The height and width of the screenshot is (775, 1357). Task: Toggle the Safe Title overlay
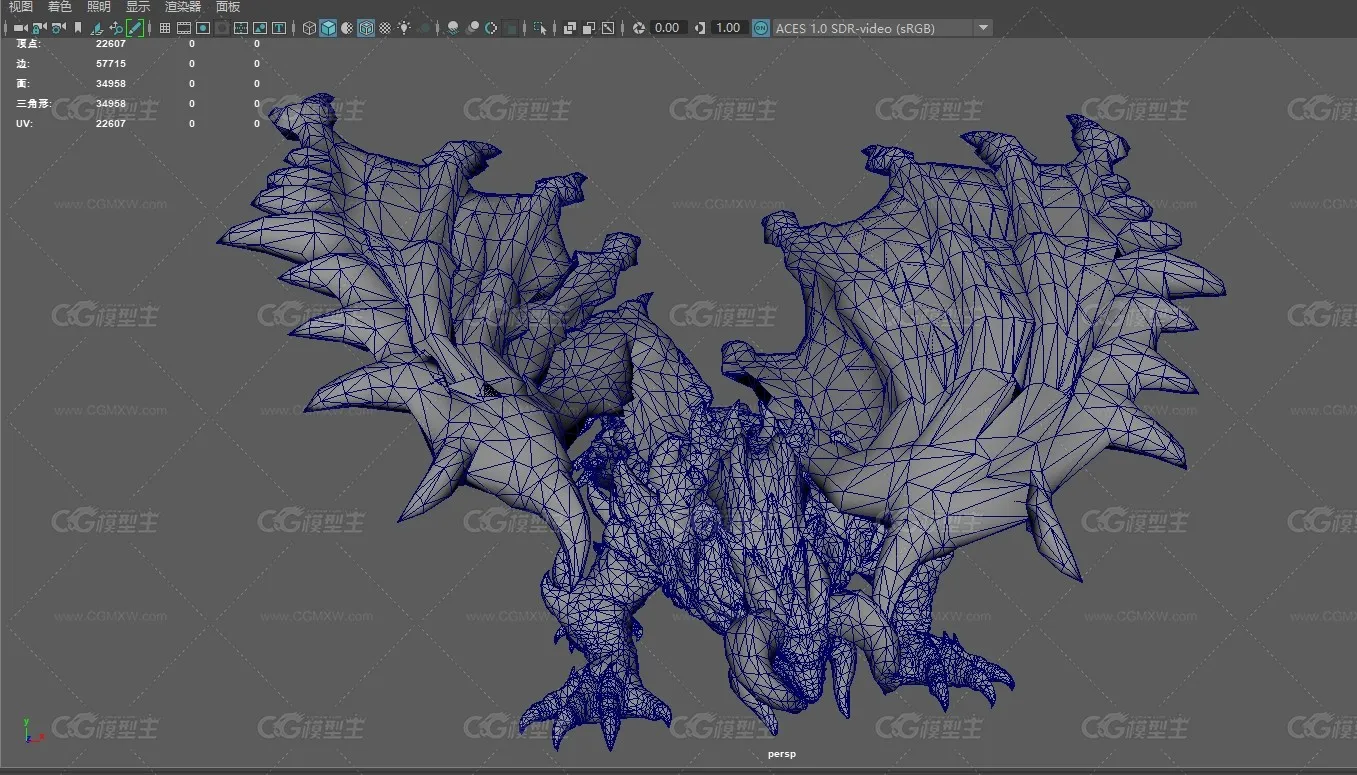point(279,28)
